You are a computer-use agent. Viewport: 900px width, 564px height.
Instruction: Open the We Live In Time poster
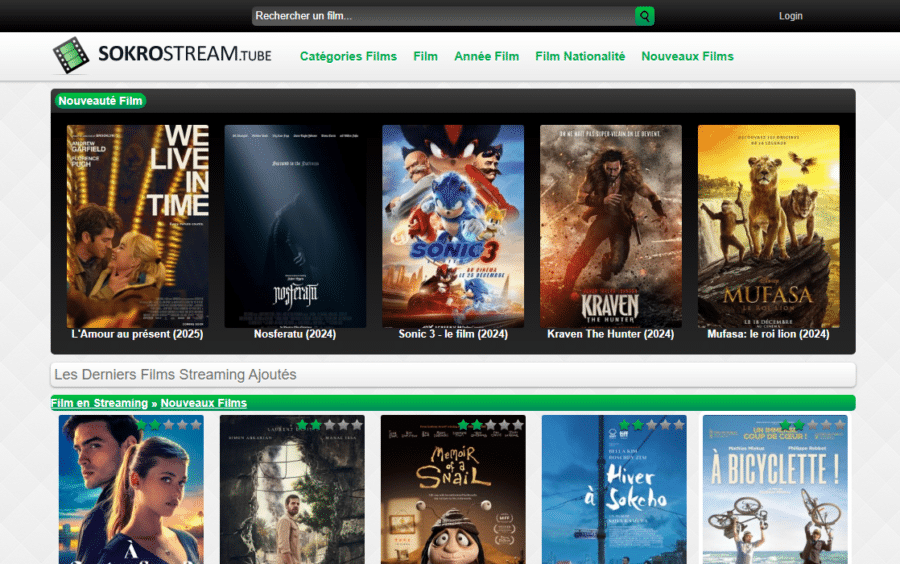138,227
